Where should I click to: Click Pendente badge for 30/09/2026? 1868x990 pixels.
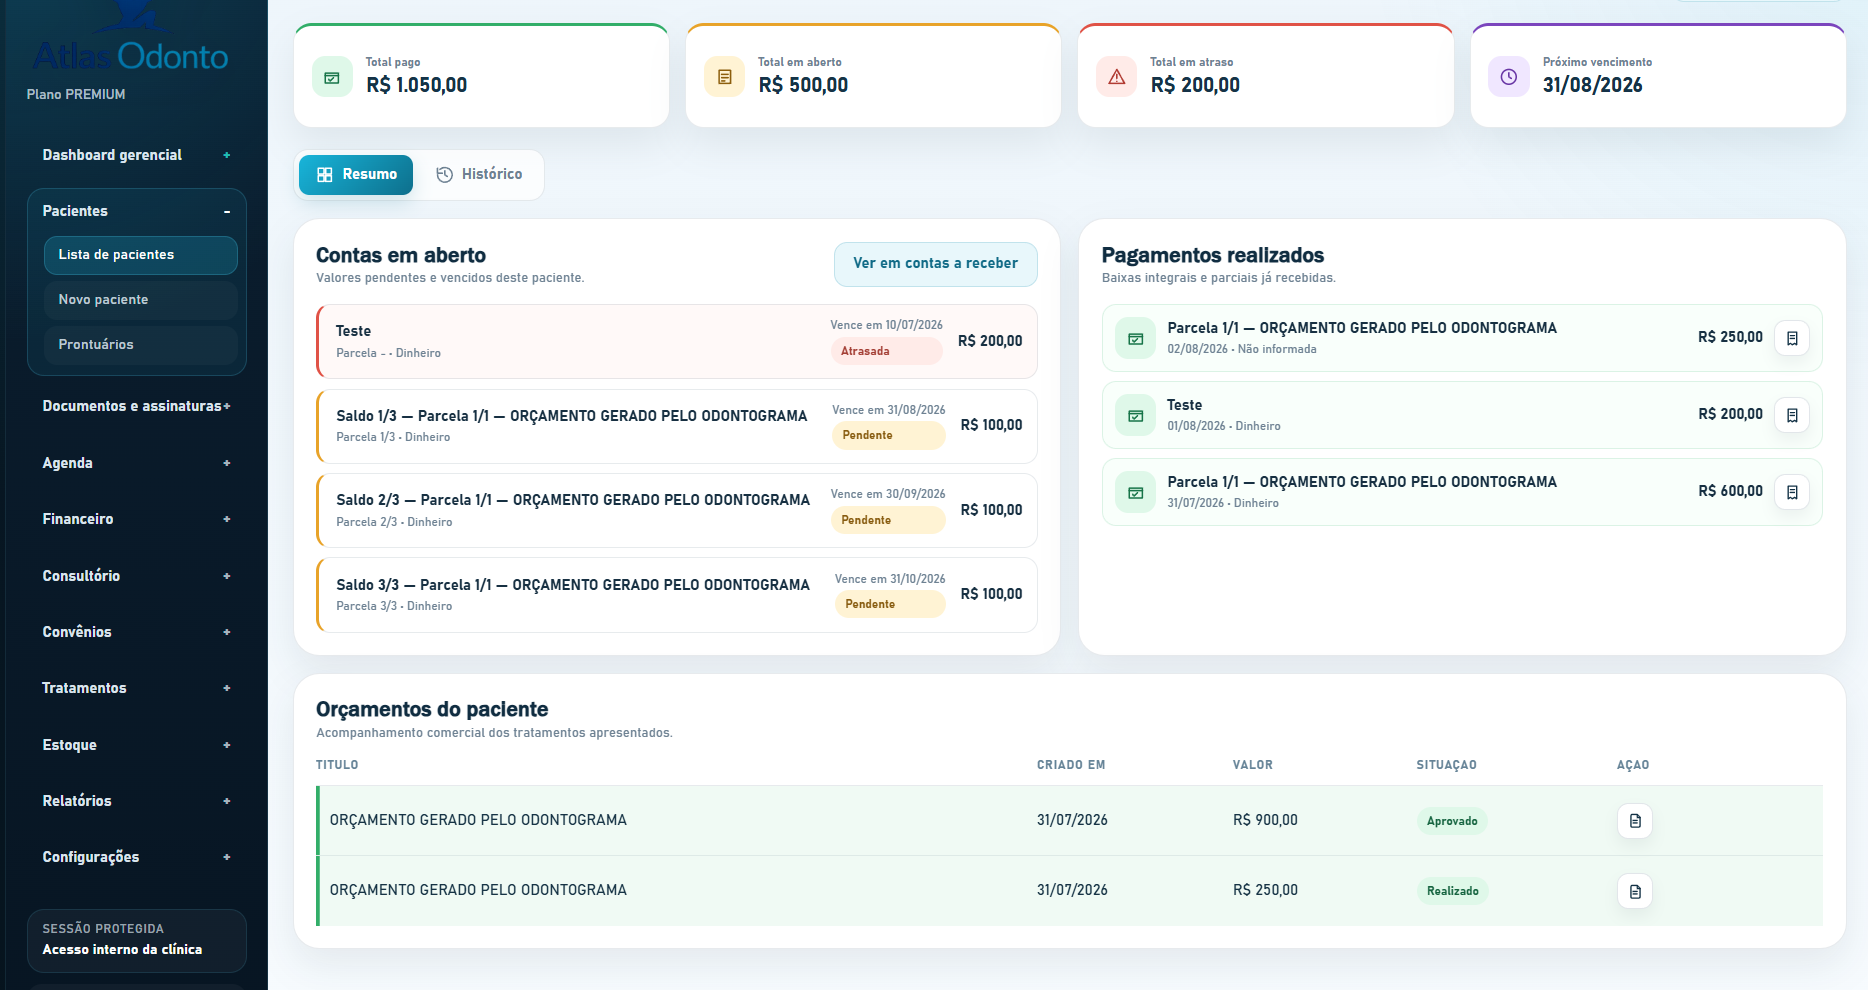887,520
